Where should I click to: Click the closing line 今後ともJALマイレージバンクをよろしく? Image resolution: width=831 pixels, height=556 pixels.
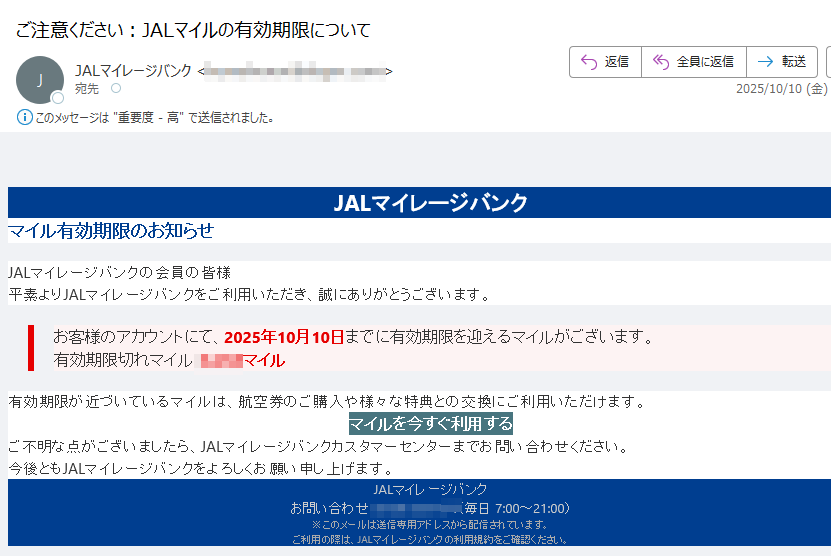tap(202, 469)
